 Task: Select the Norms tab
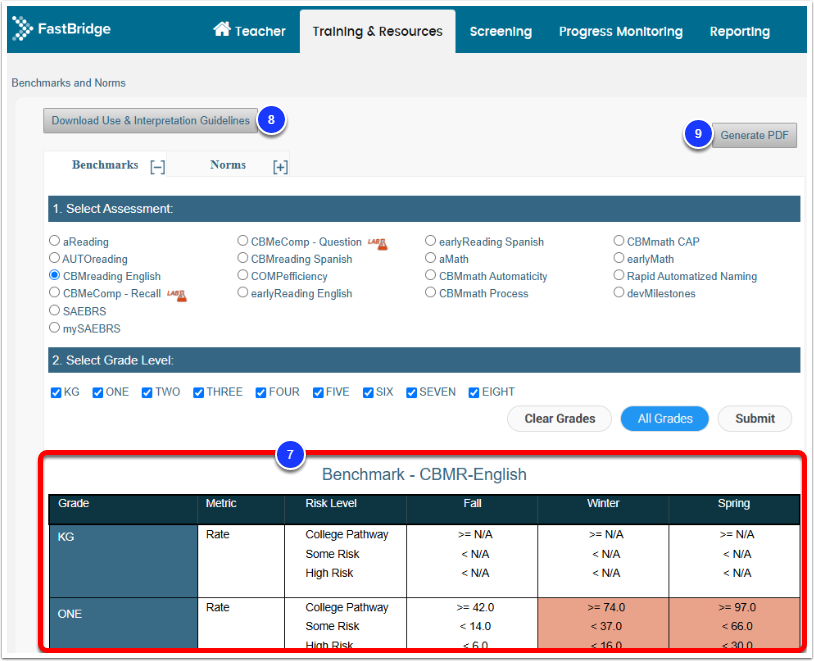point(228,165)
